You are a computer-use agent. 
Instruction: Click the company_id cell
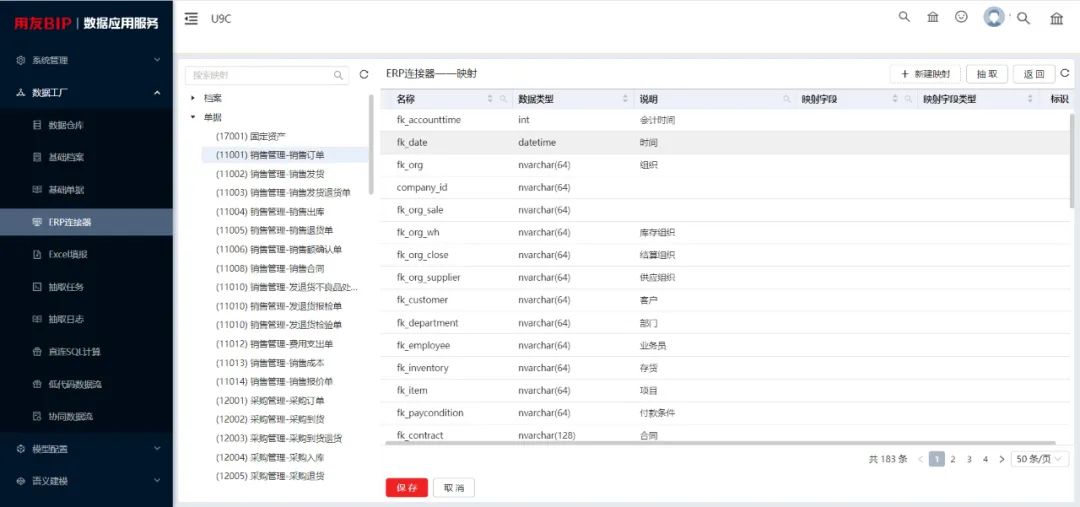coord(422,187)
